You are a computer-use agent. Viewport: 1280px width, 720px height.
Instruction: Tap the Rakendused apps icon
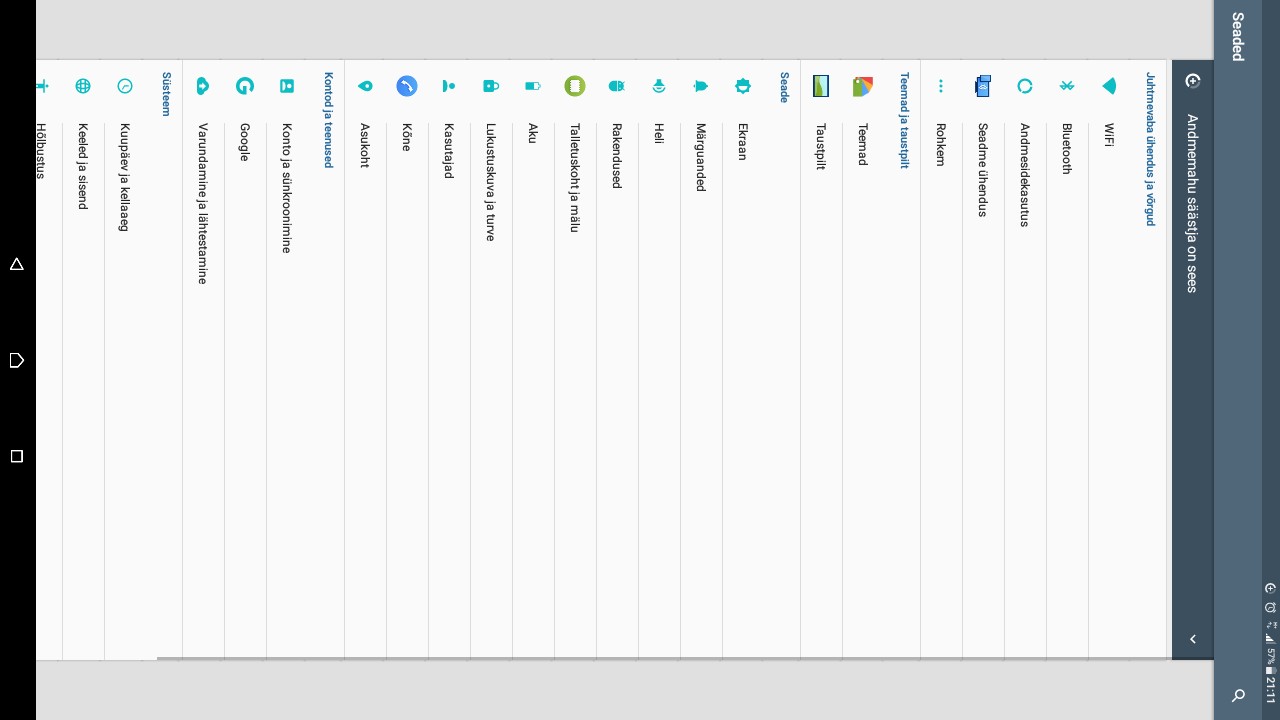point(617,86)
